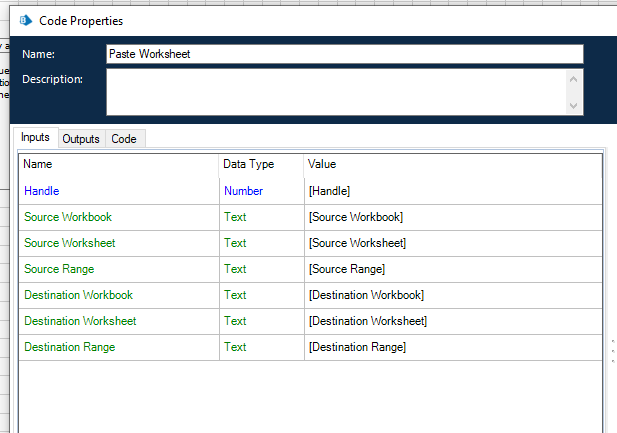Click the Value column header
The image size is (617, 433).
point(322,164)
